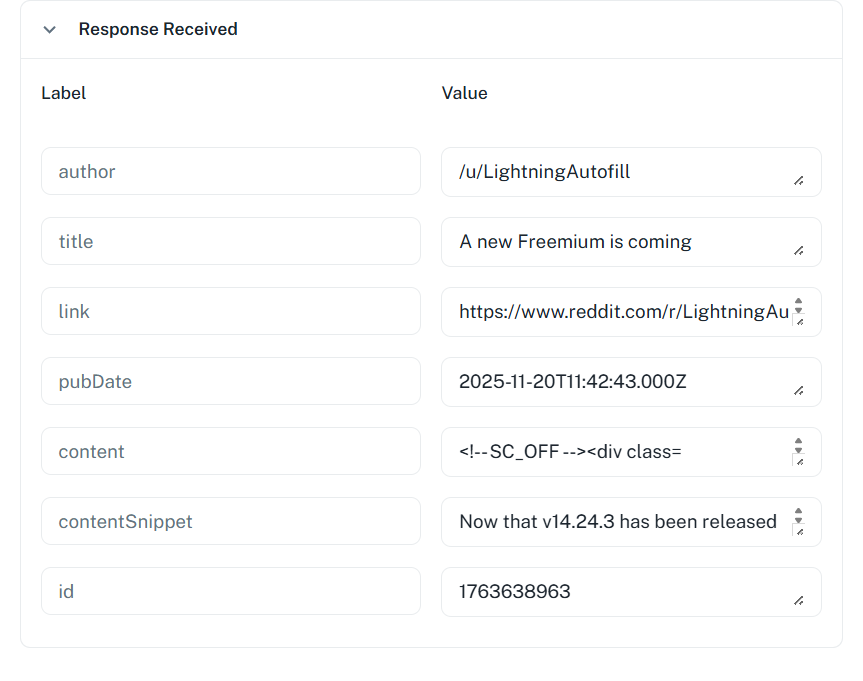The width and height of the screenshot is (863, 681).
Task: Select the title label field
Action: click(230, 242)
